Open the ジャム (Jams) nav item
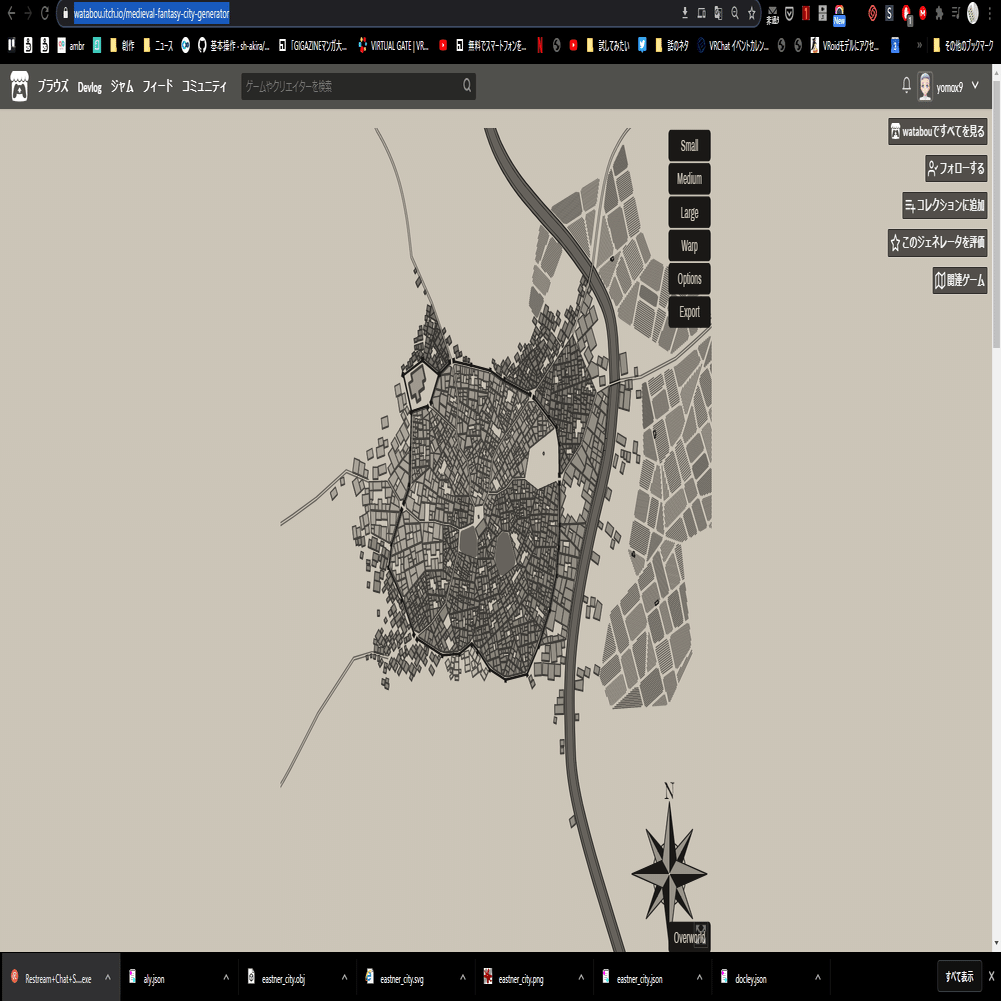 (x=122, y=86)
